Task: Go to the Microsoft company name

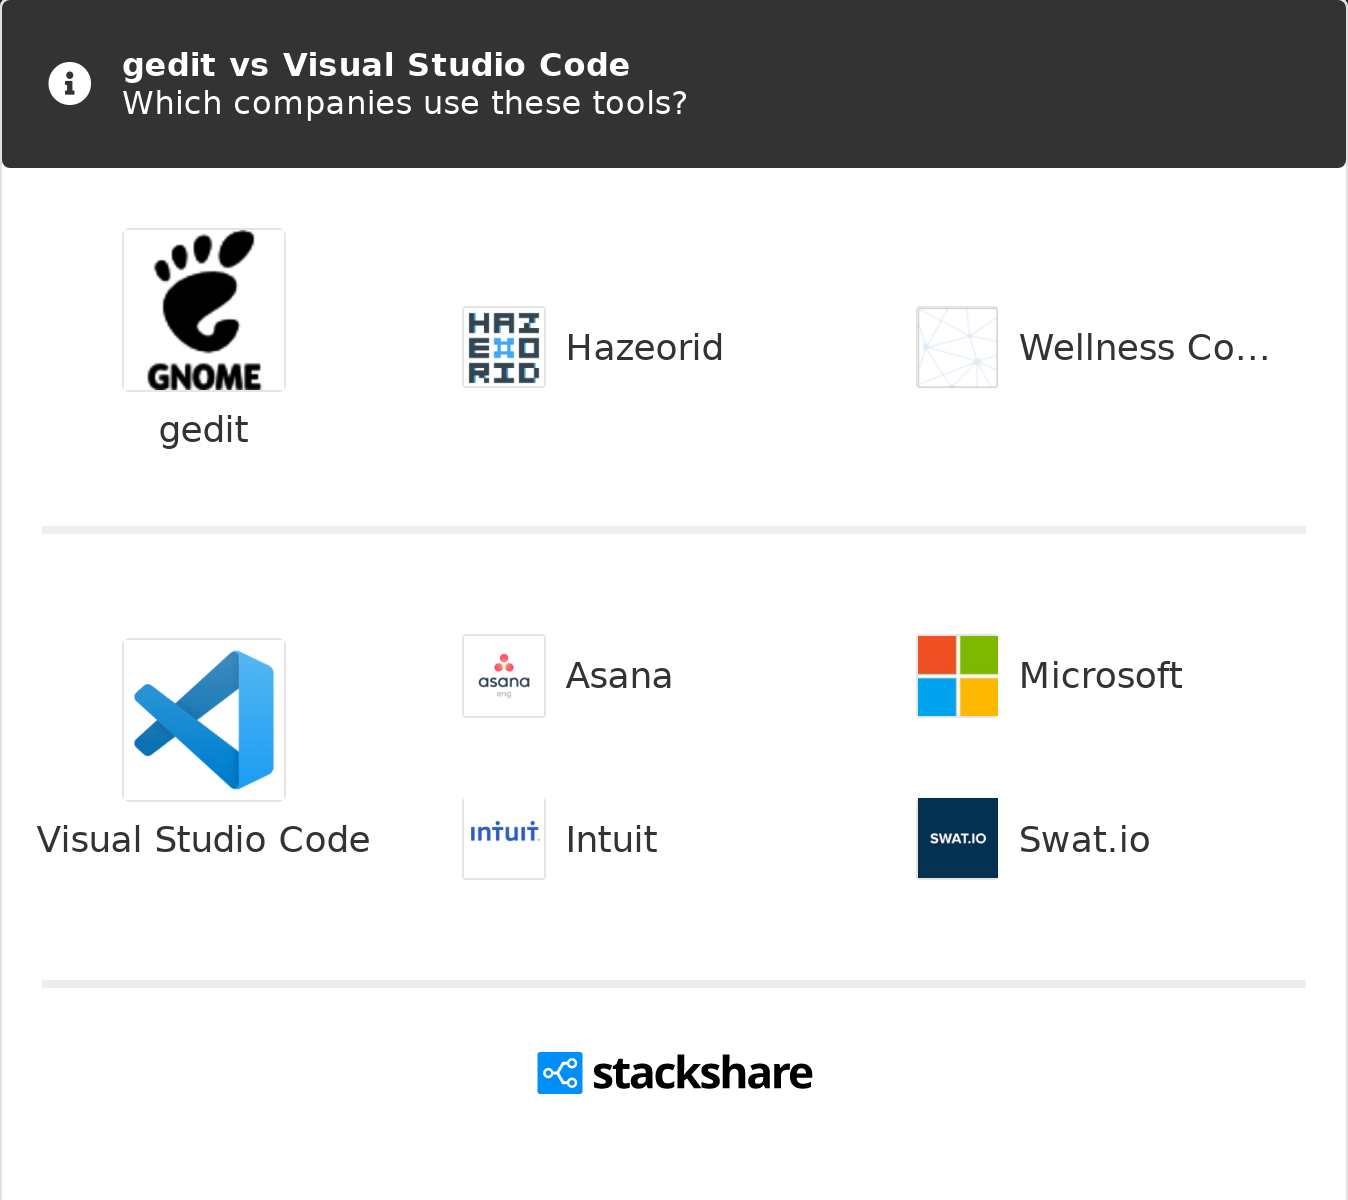Action: pos(1101,676)
